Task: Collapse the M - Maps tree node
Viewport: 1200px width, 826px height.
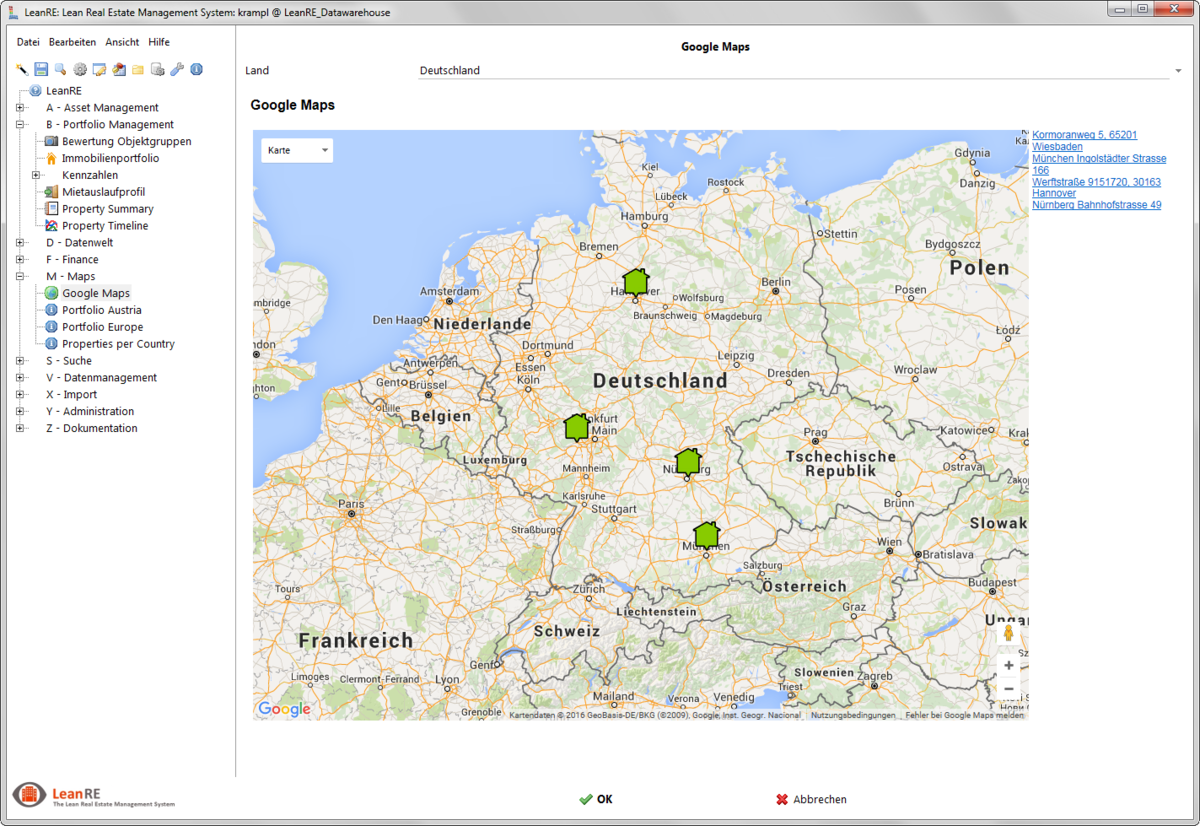Action: [x=20, y=277]
